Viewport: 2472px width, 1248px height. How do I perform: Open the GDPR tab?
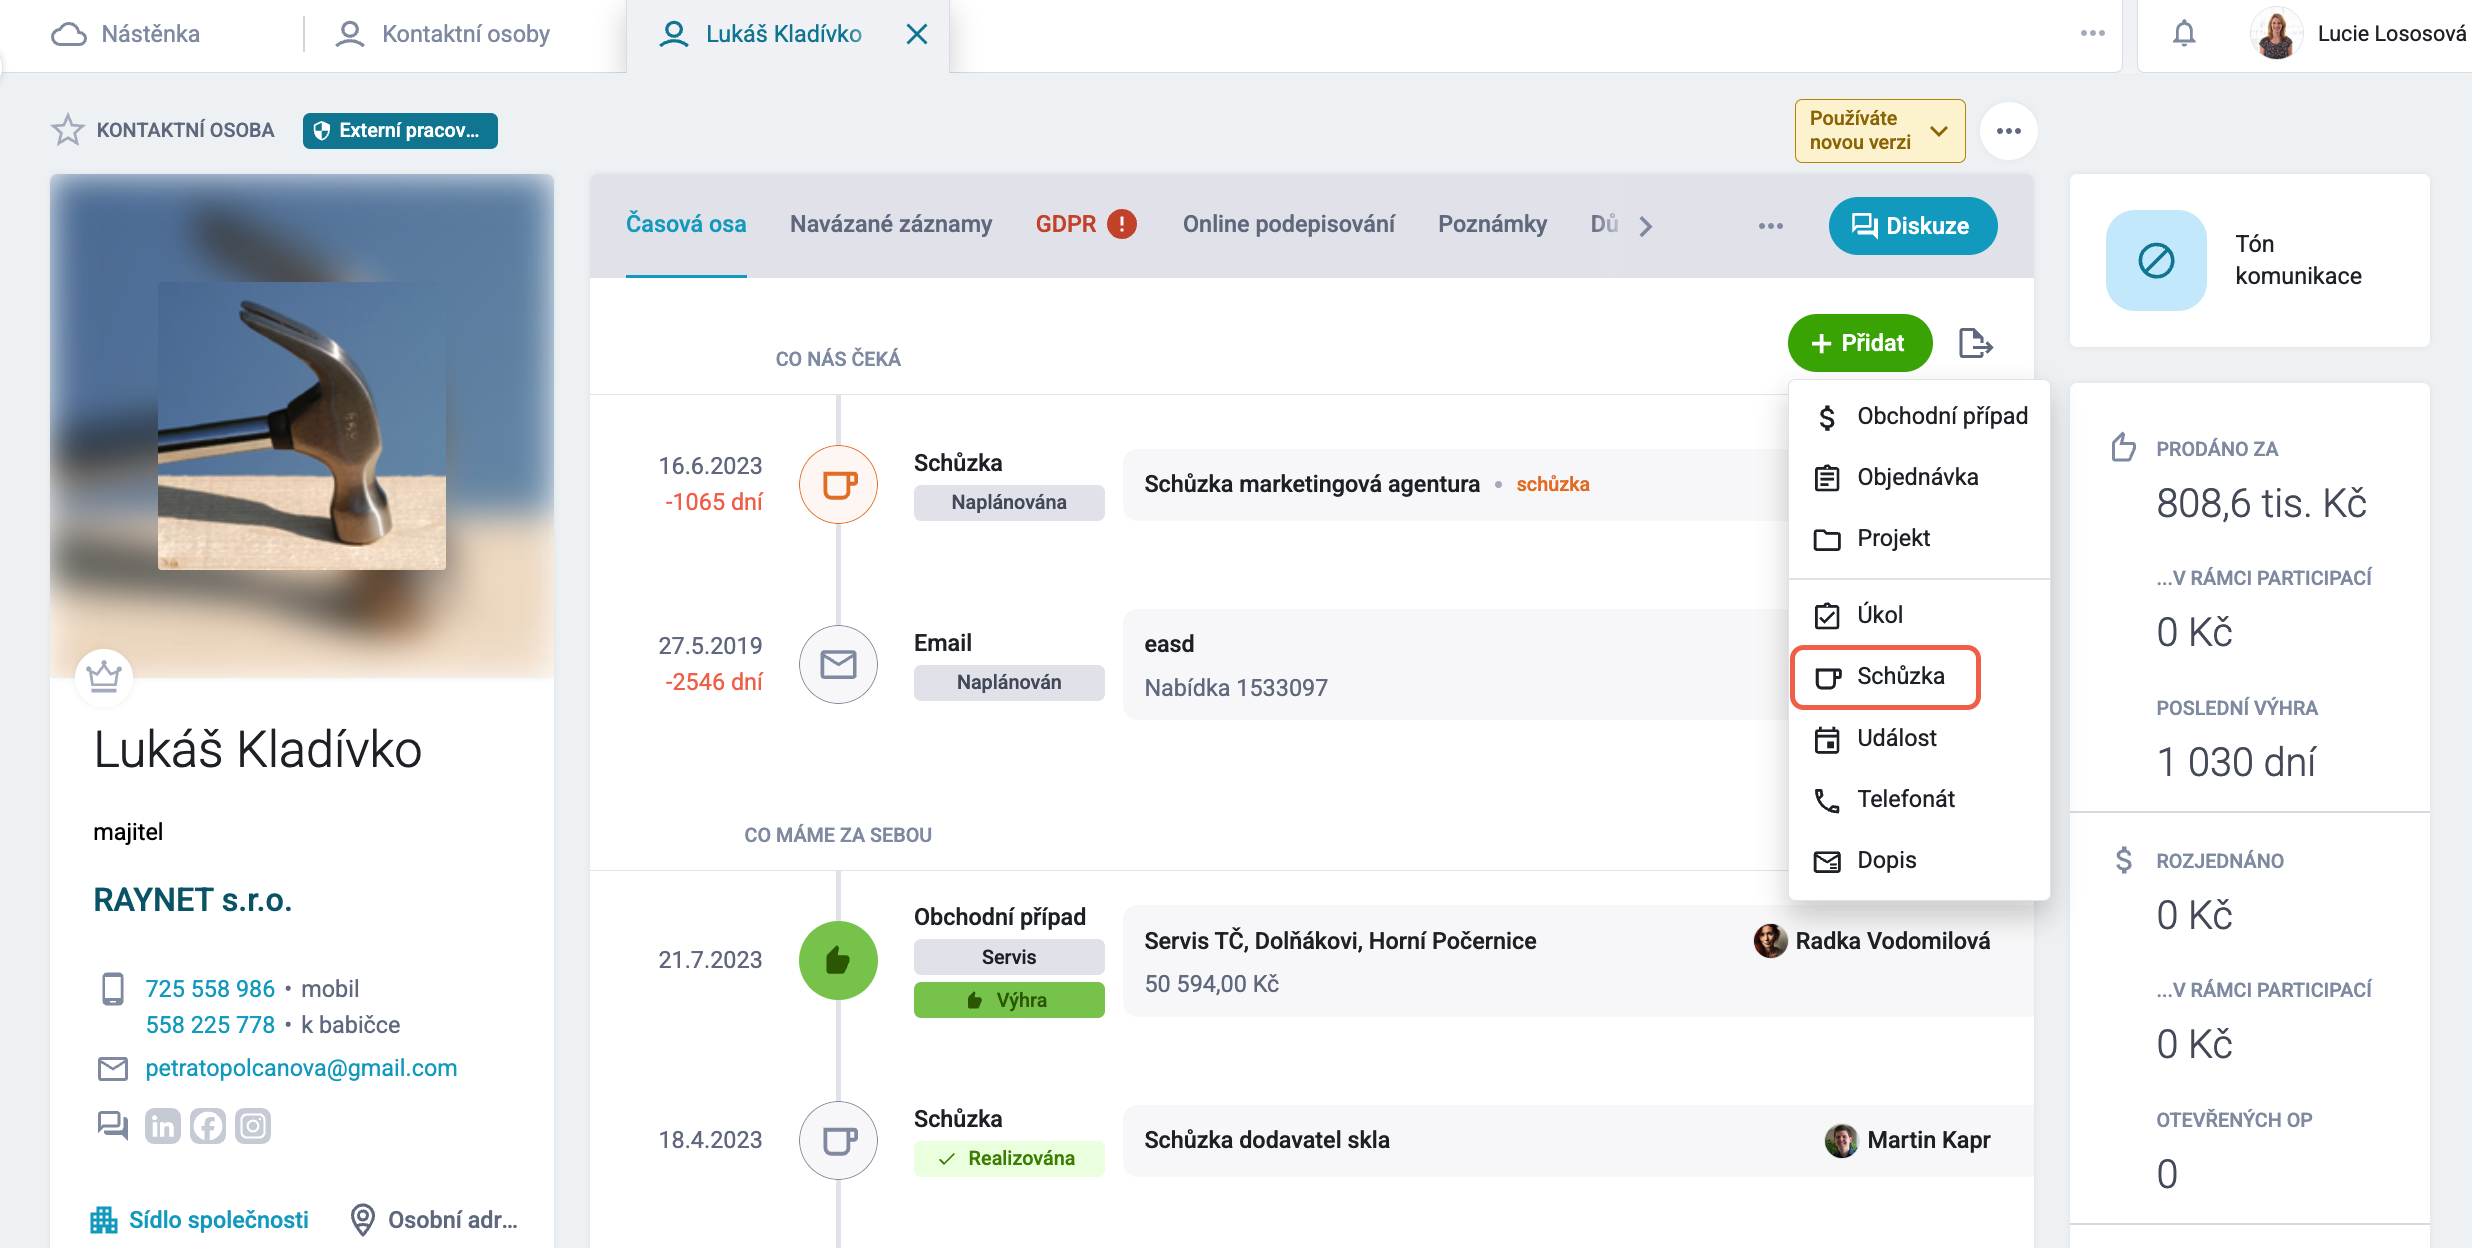pos(1086,224)
